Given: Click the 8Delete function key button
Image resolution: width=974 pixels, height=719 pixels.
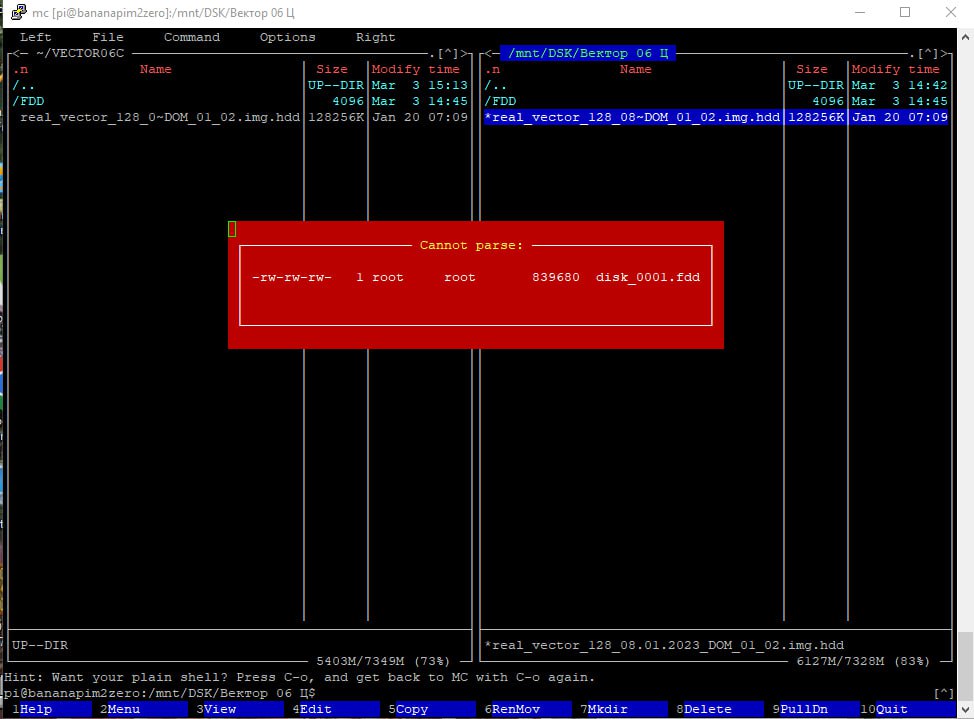Looking at the screenshot, I should 708,709.
